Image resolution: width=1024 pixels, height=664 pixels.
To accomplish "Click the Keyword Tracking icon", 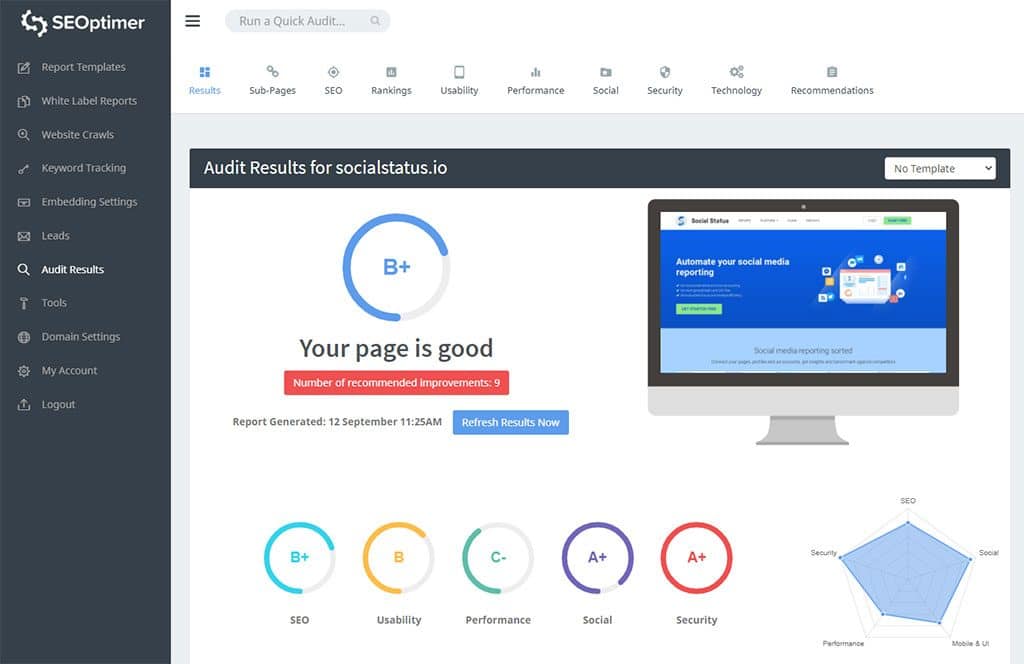I will 24,168.
